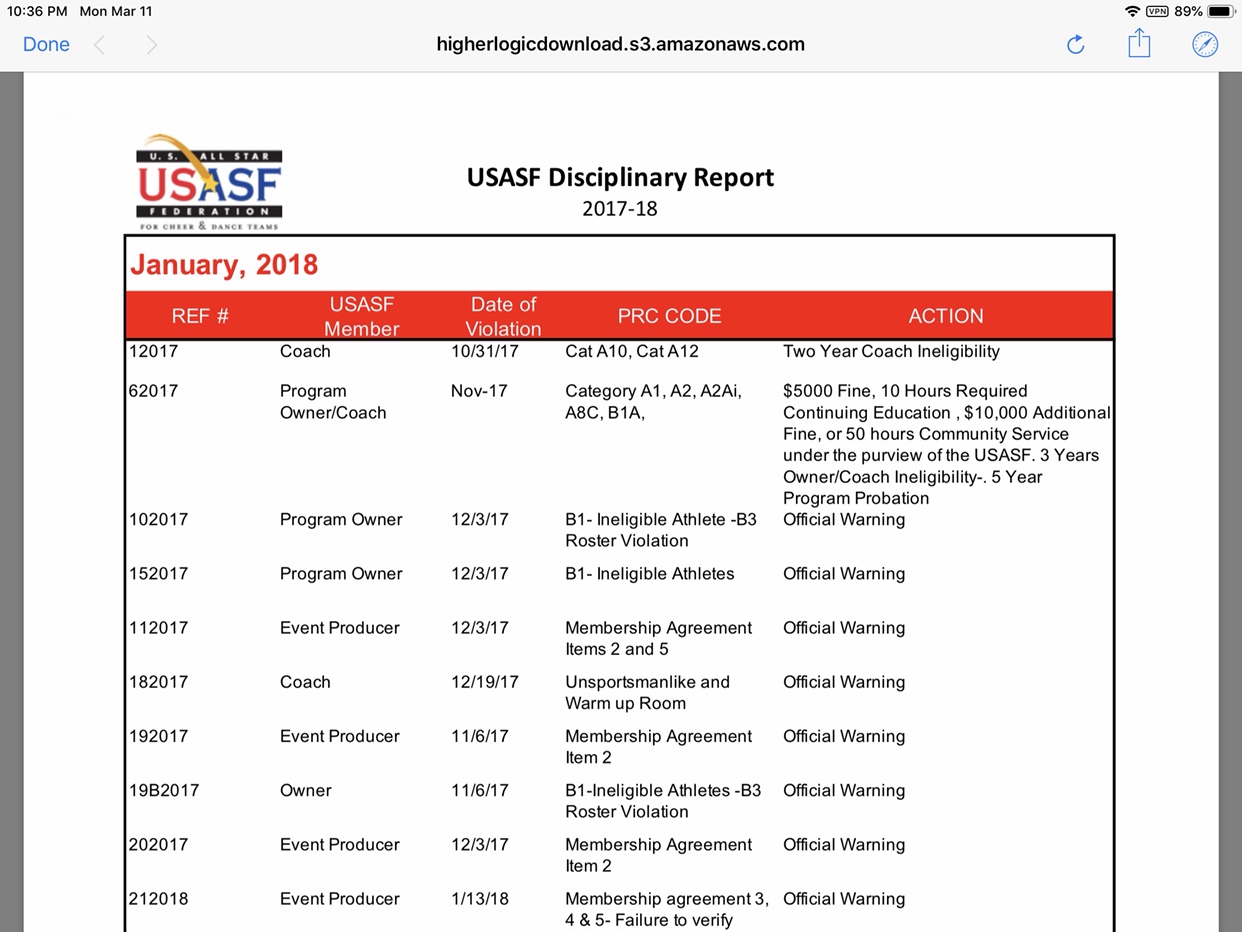
Task: Select Coach member in row 182017
Action: pos(305,681)
